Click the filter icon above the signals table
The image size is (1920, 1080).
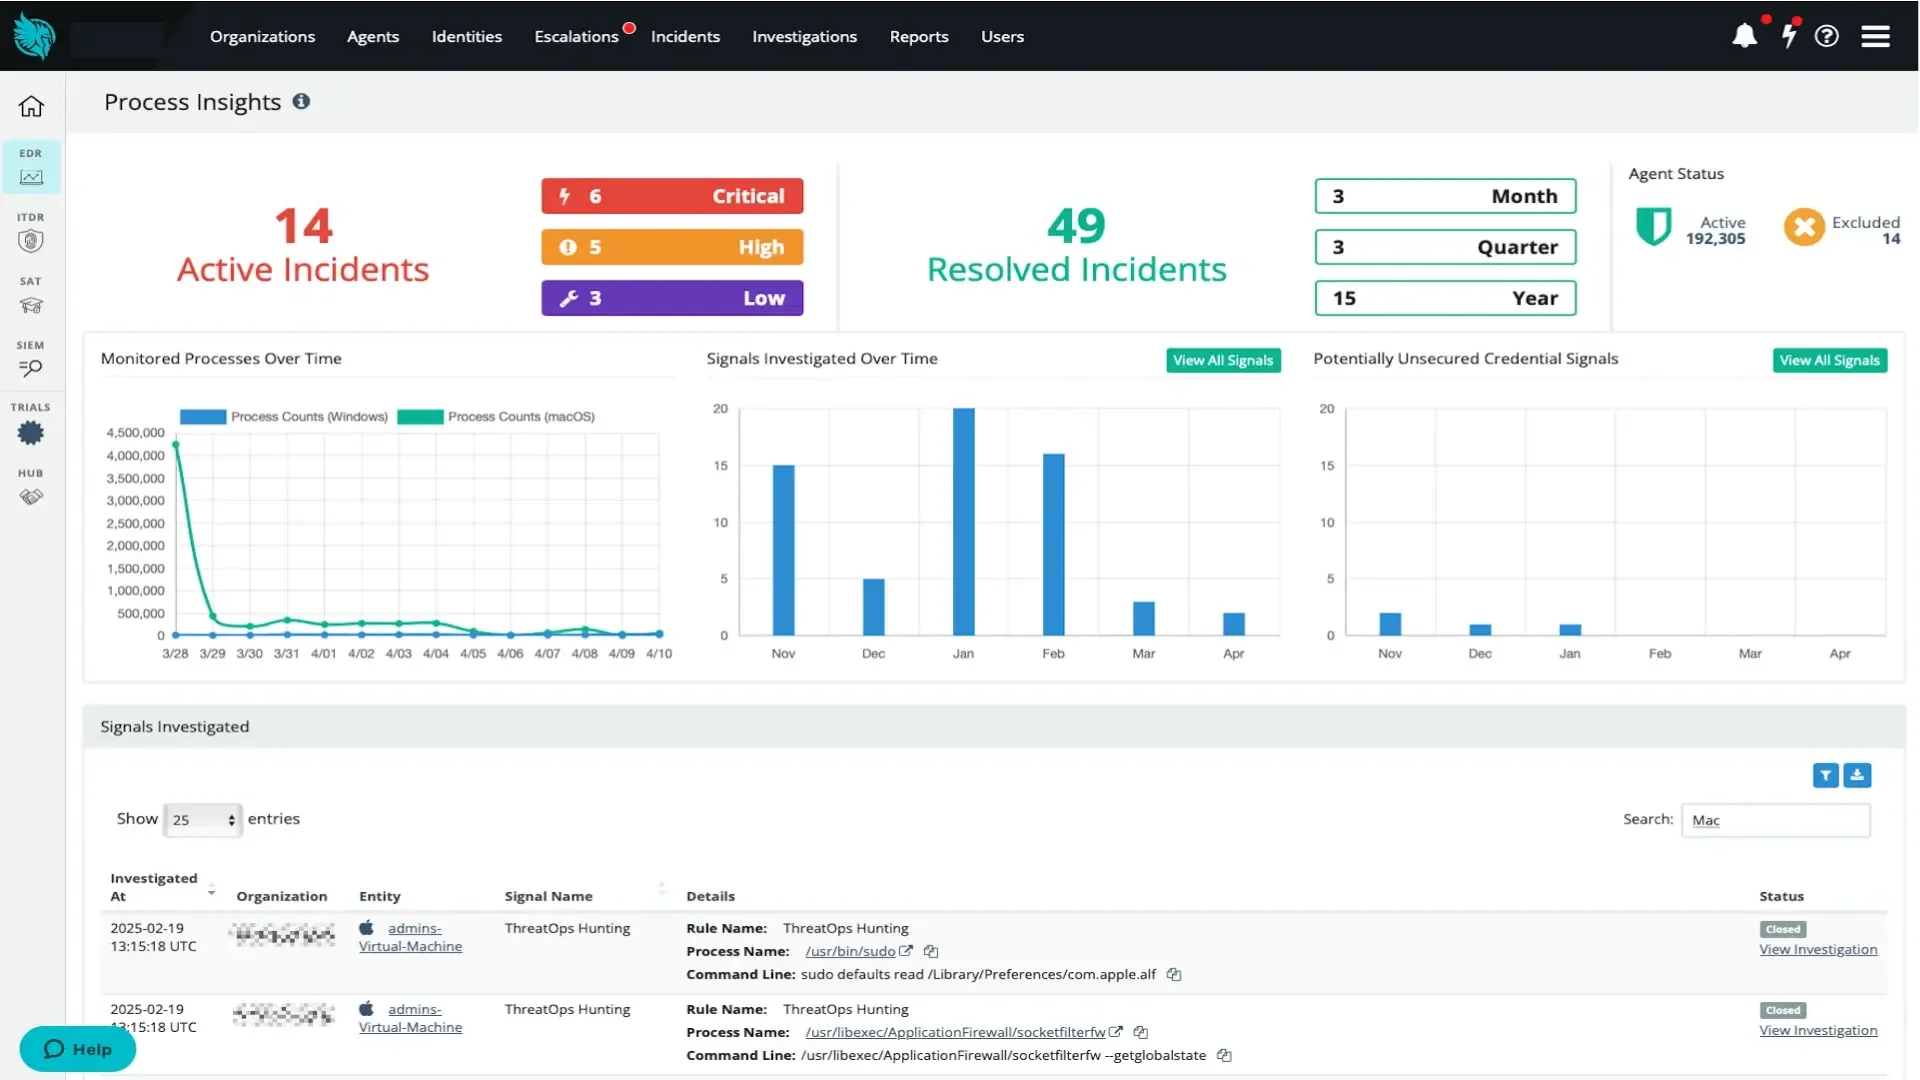[1825, 775]
